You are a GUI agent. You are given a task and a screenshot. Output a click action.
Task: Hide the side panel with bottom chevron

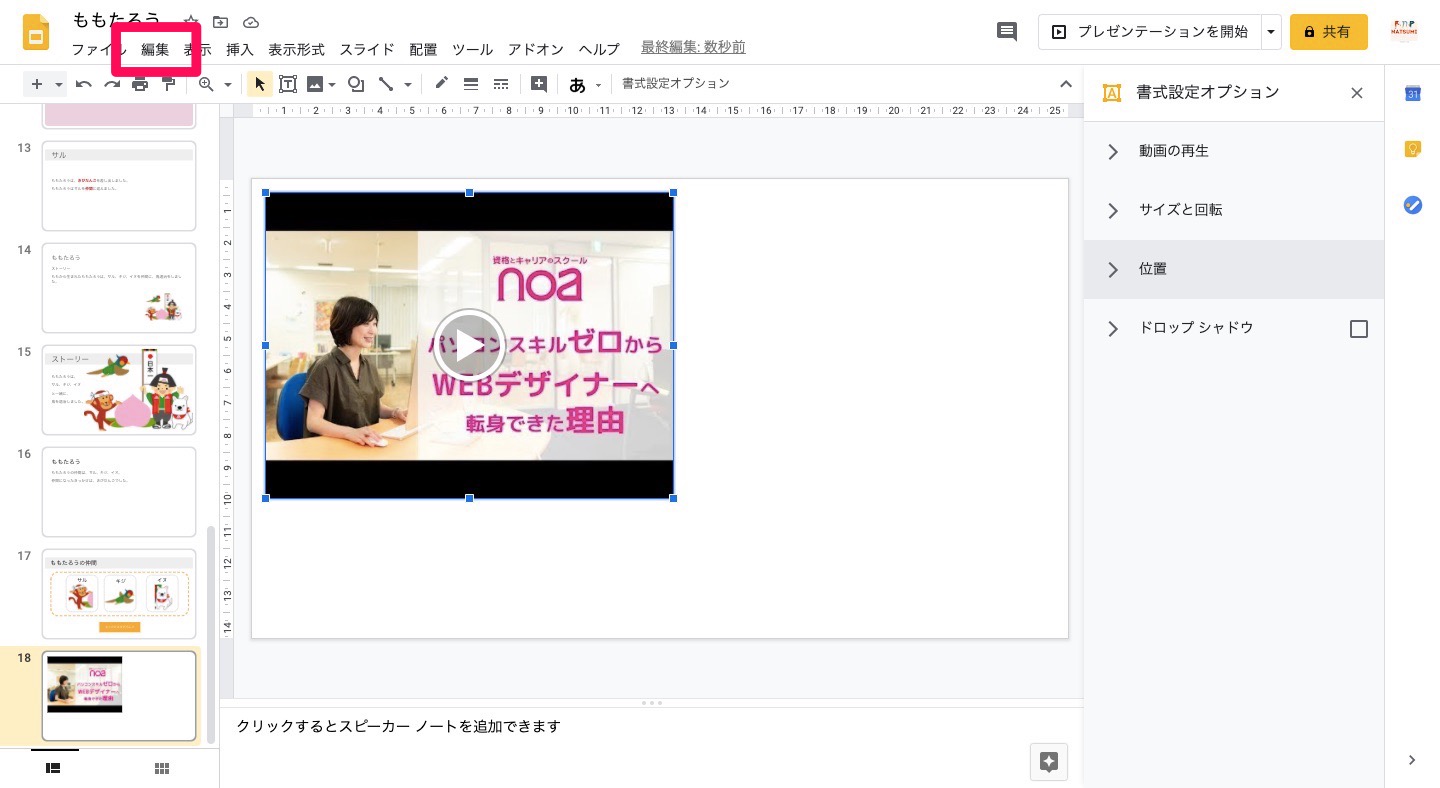pyautogui.click(x=1412, y=760)
